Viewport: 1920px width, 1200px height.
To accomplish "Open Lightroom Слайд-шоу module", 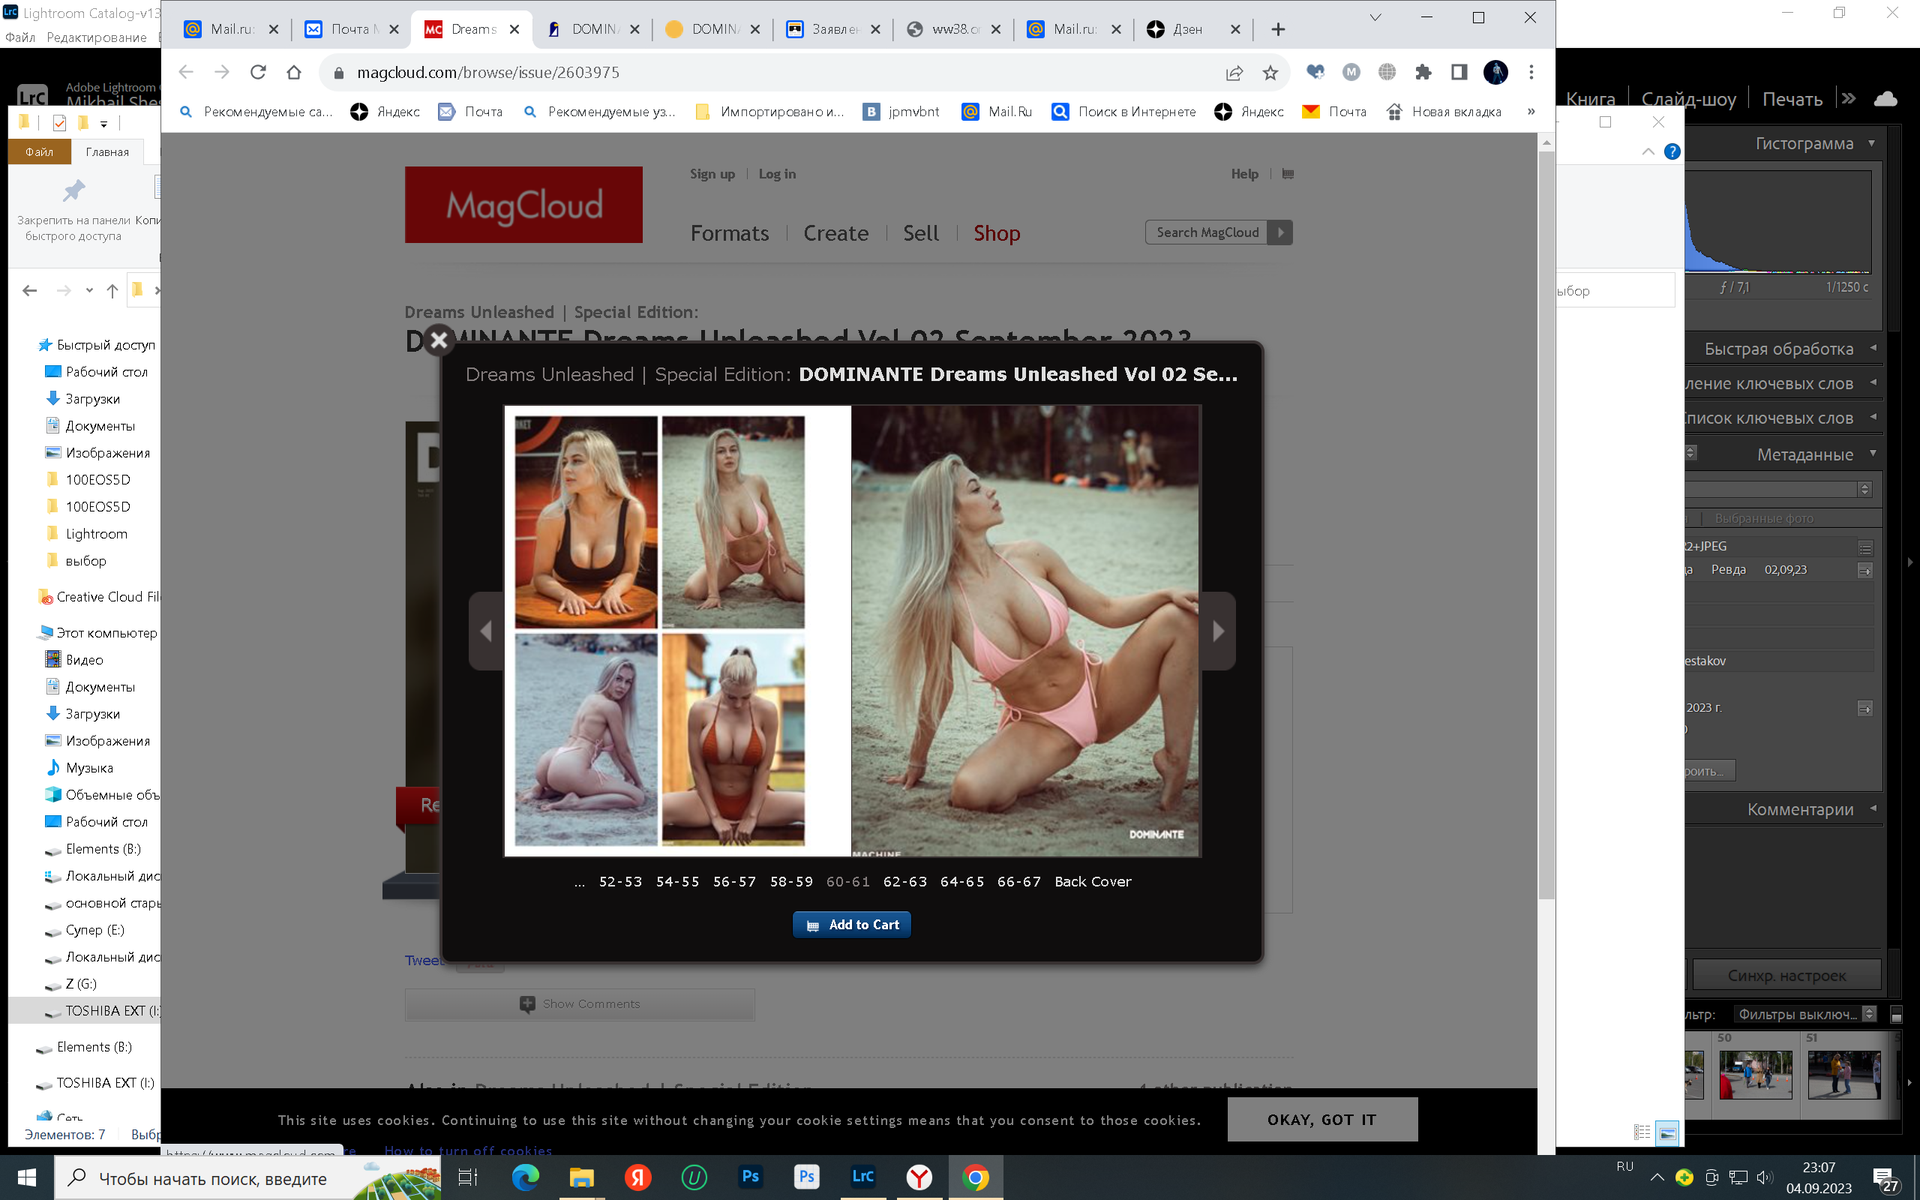I will click(x=1688, y=99).
